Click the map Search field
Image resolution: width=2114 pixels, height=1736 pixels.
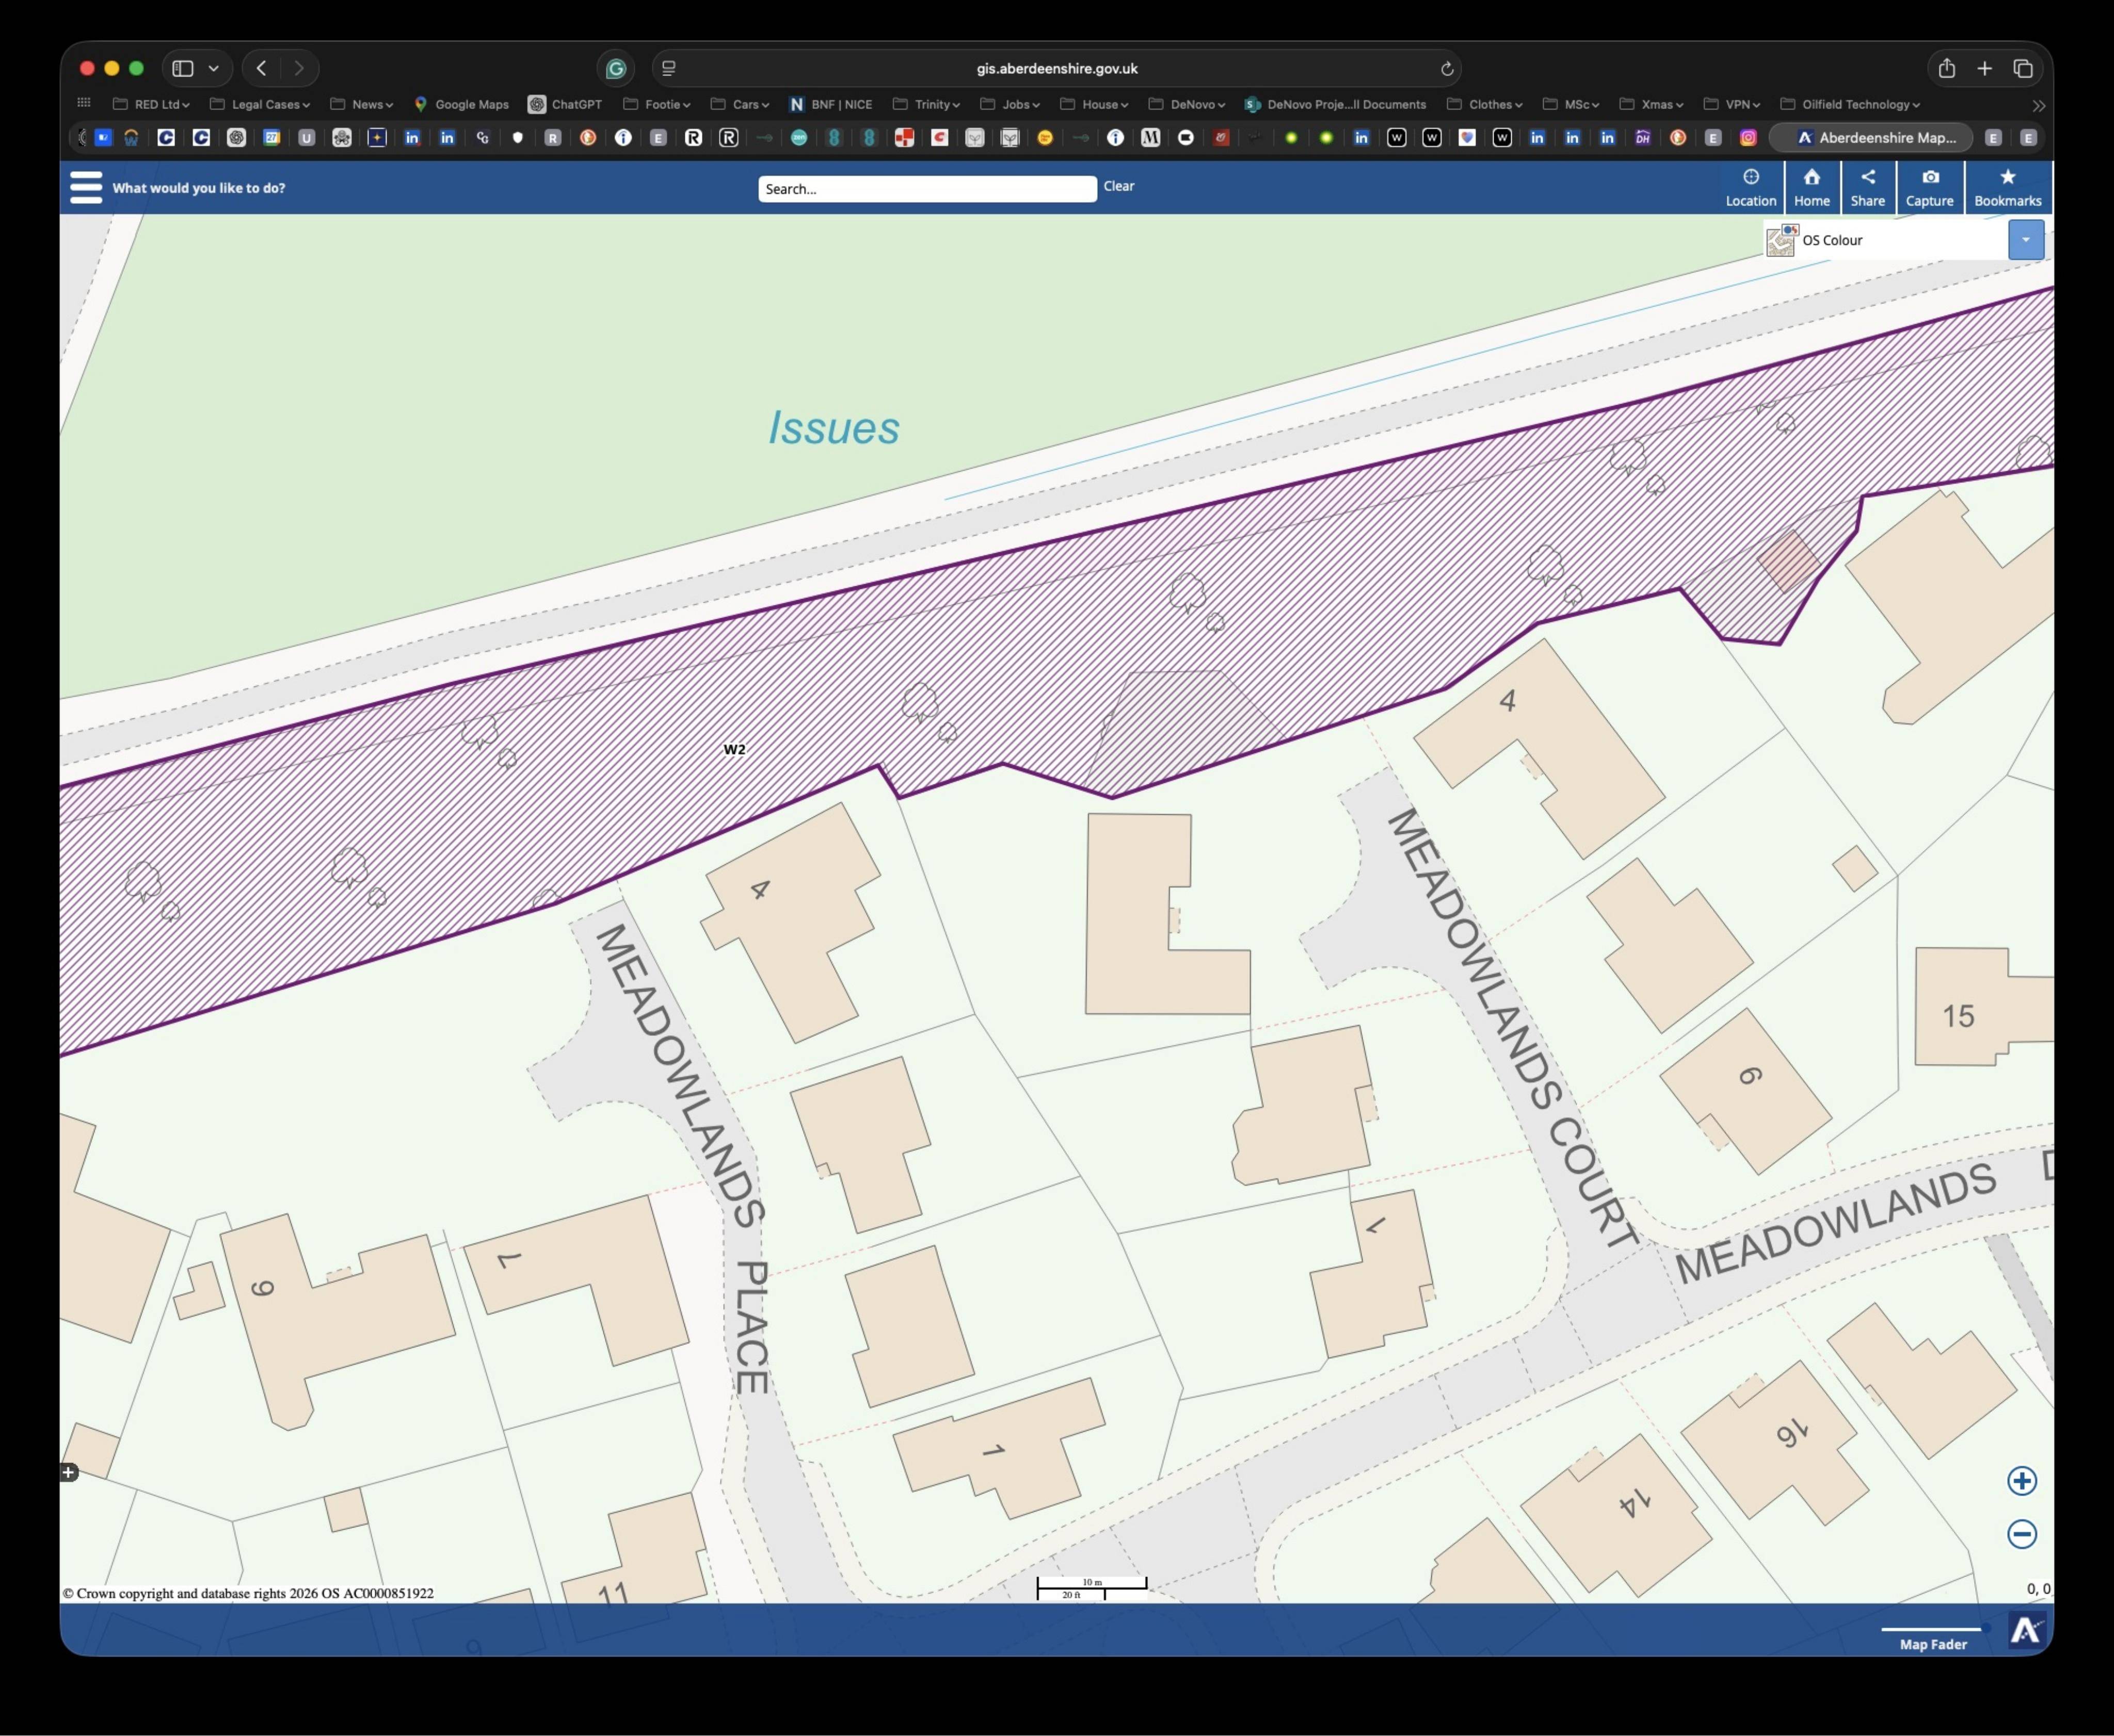(x=927, y=189)
